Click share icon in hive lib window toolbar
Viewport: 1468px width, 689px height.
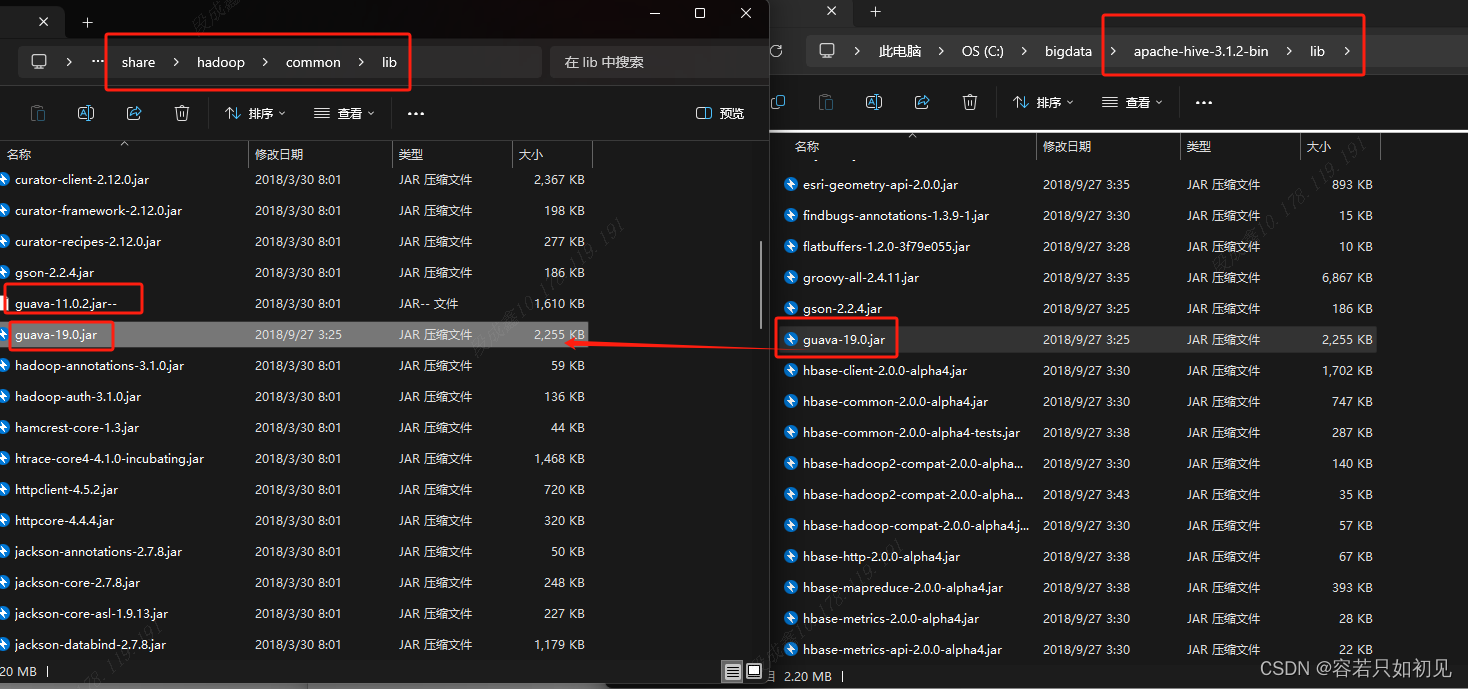click(x=922, y=102)
